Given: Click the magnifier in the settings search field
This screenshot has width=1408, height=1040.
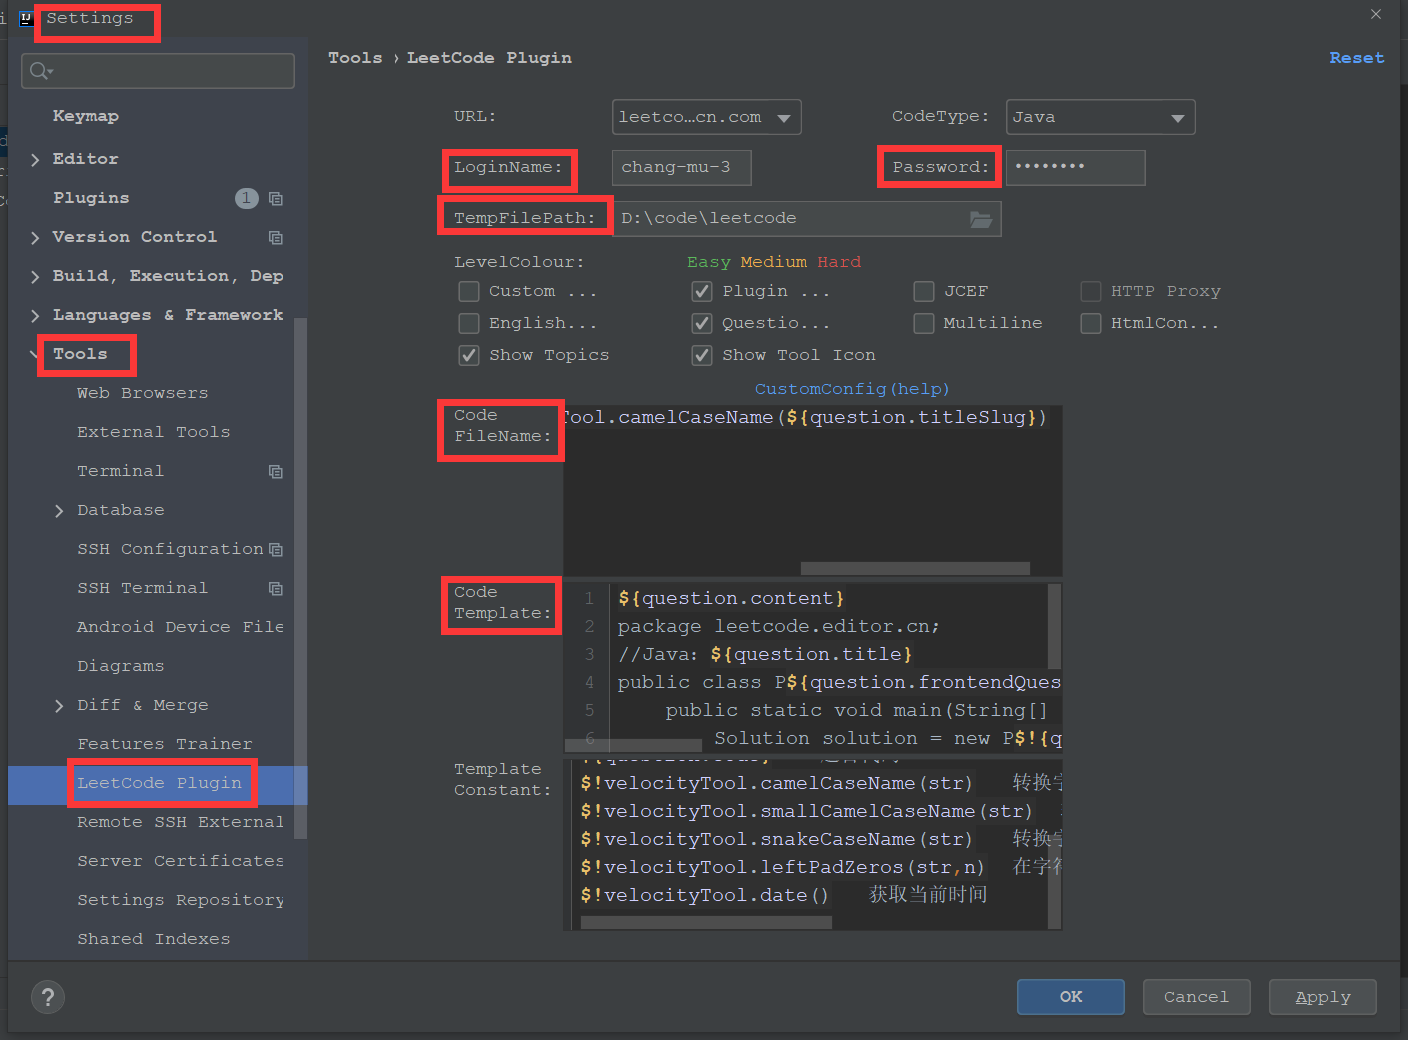Looking at the screenshot, I should [38, 70].
